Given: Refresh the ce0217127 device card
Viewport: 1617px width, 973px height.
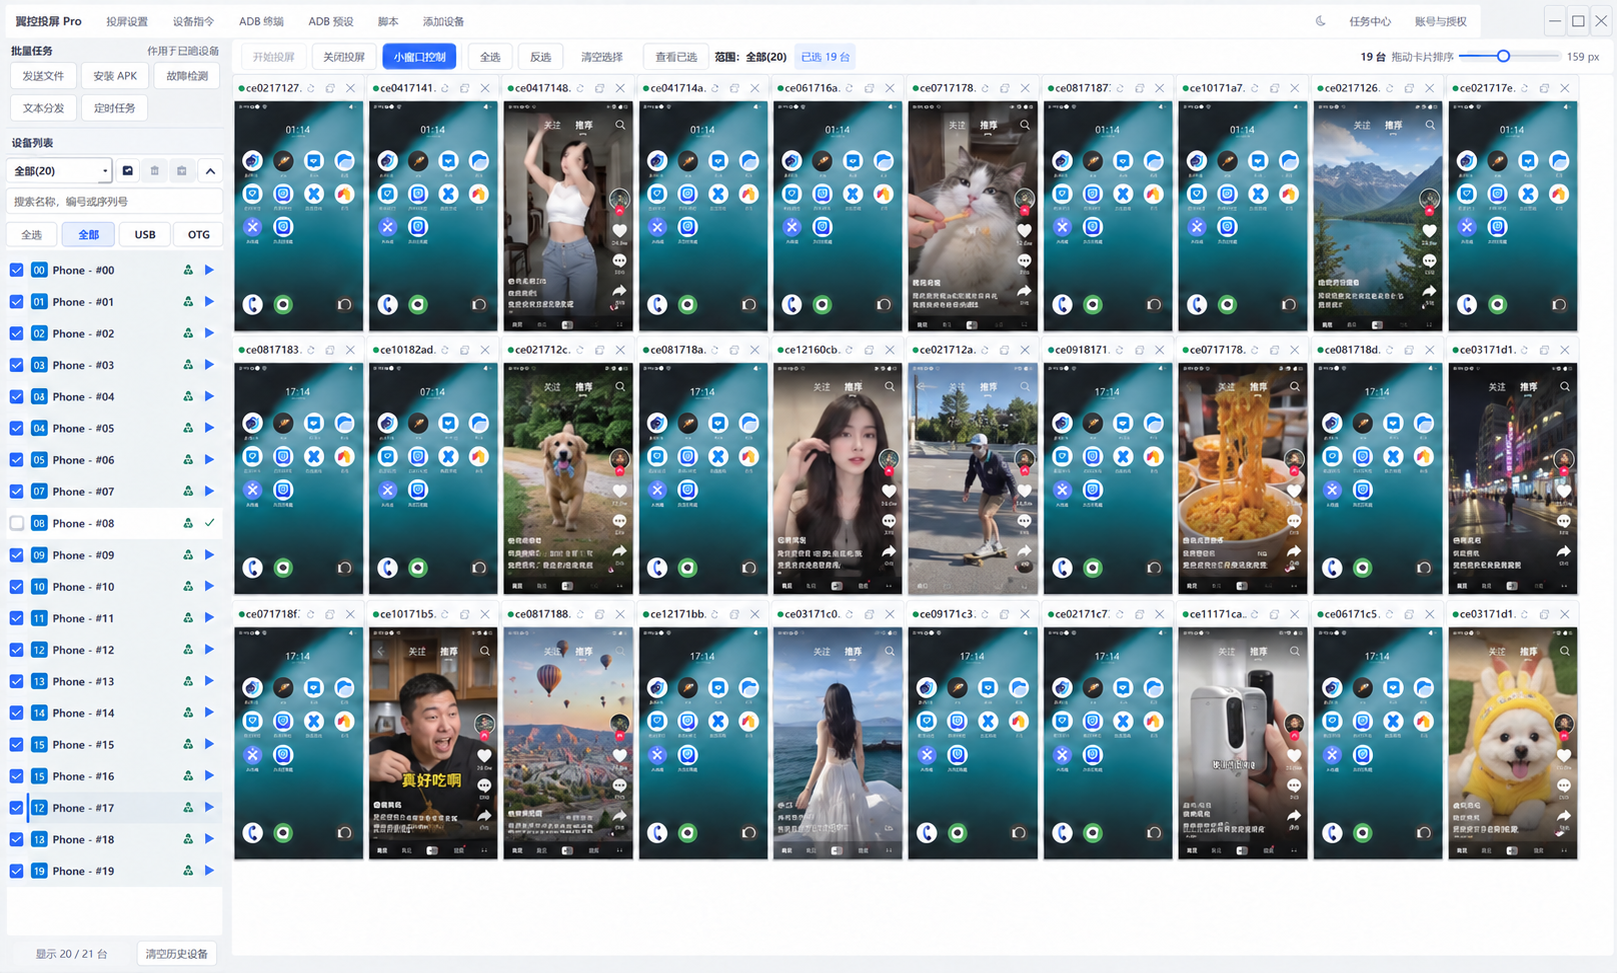Looking at the screenshot, I should 311,88.
